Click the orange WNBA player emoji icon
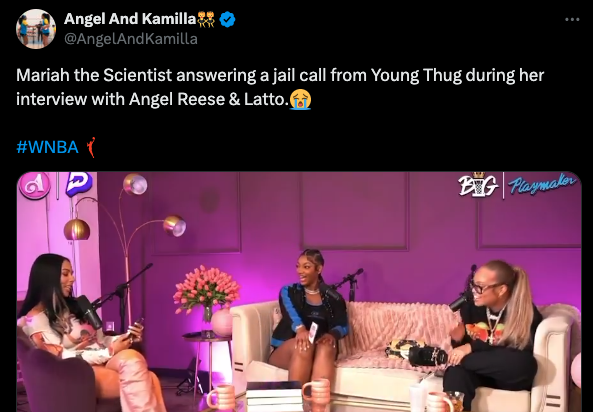 [90, 147]
